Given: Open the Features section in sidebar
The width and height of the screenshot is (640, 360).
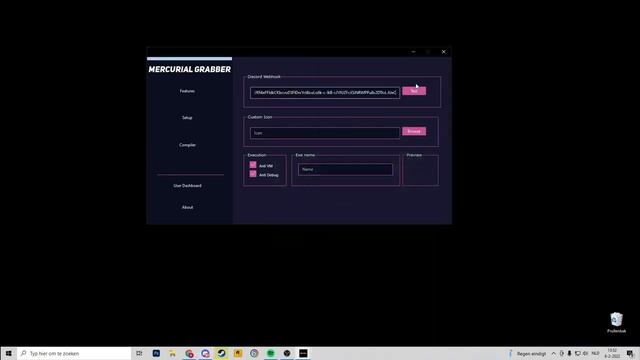Looking at the screenshot, I should coord(187,91).
